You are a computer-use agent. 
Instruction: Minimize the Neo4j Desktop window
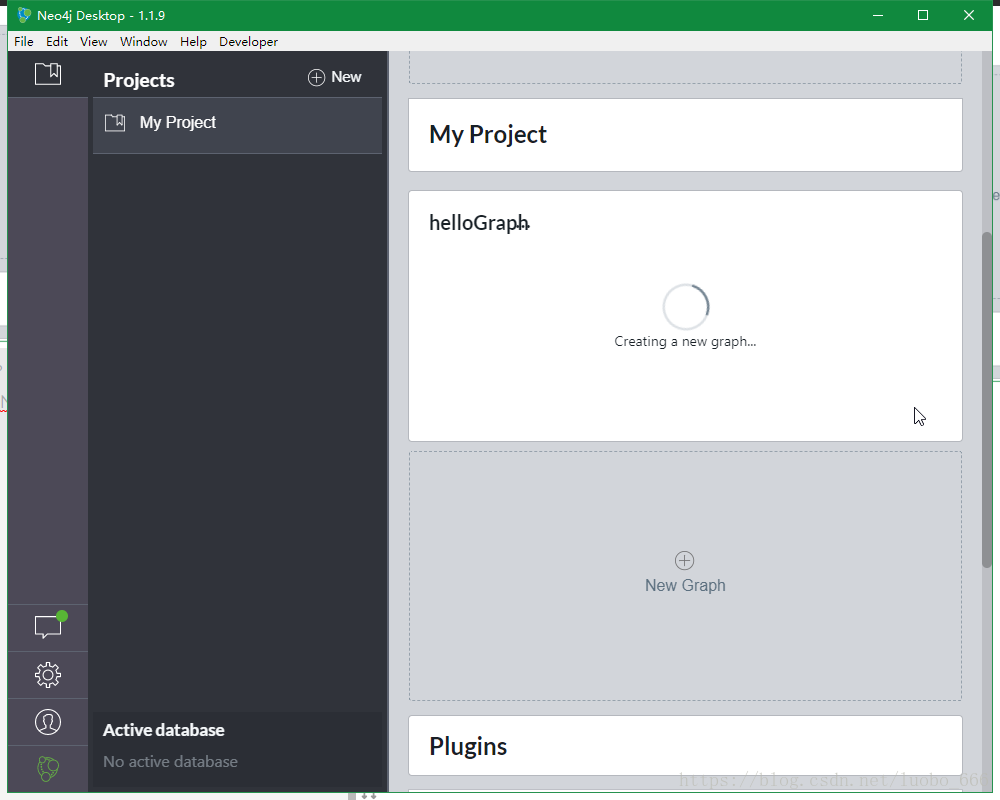pyautogui.click(x=878, y=15)
